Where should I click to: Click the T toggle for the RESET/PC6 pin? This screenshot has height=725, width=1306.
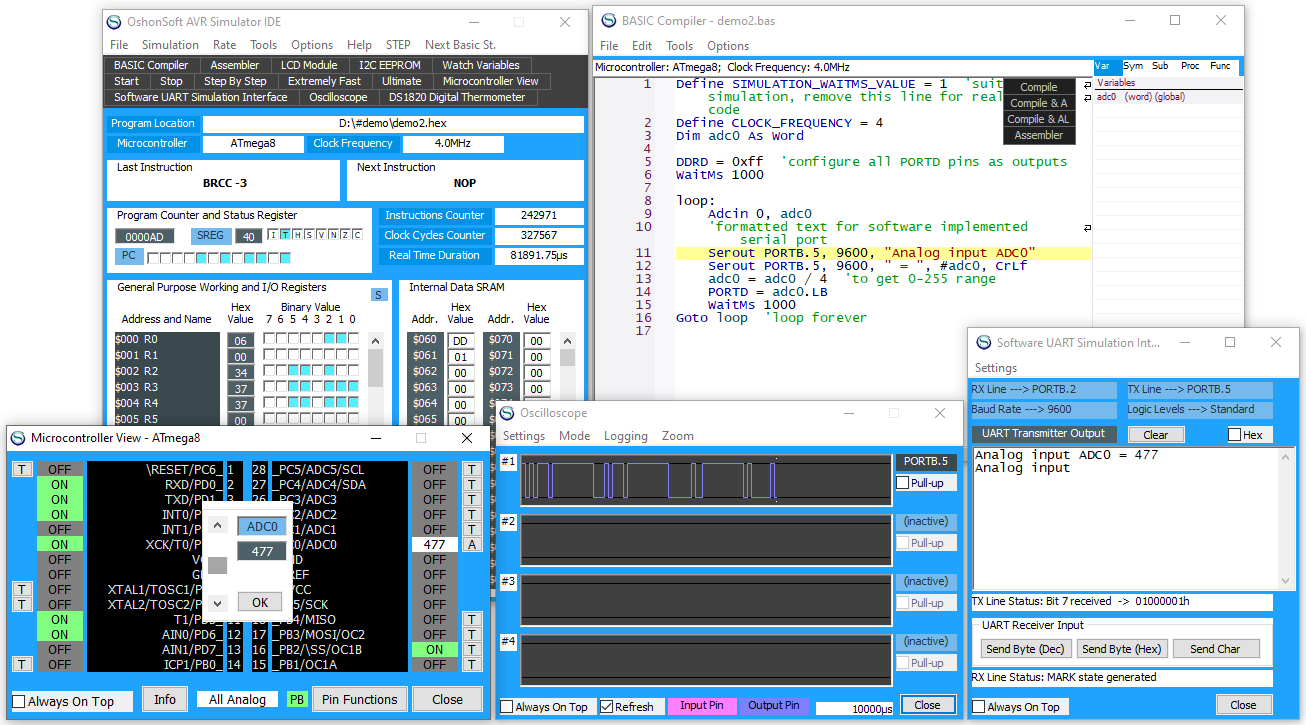click(x=21, y=470)
